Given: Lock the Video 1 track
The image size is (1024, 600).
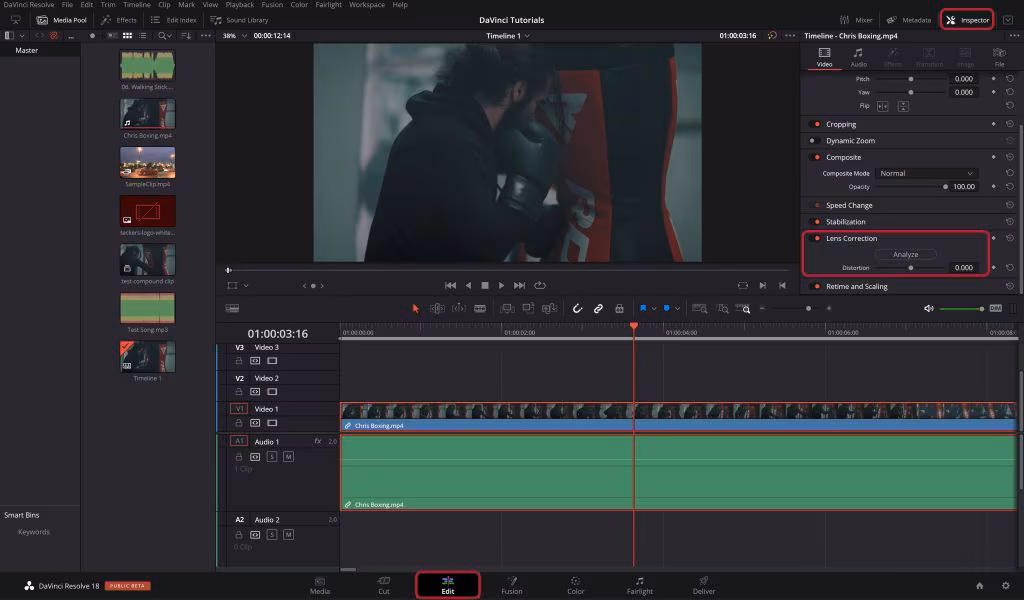Looking at the screenshot, I should coord(239,423).
